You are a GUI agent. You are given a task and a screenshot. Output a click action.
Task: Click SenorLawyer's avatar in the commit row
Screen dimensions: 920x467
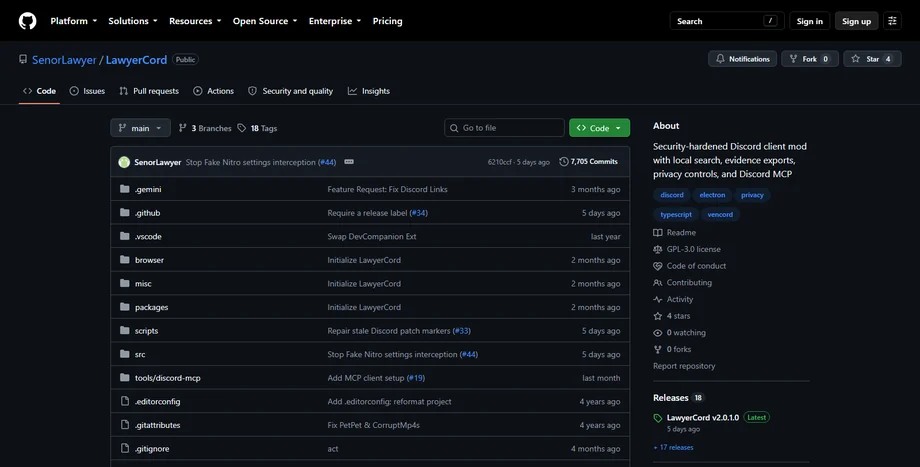124,162
